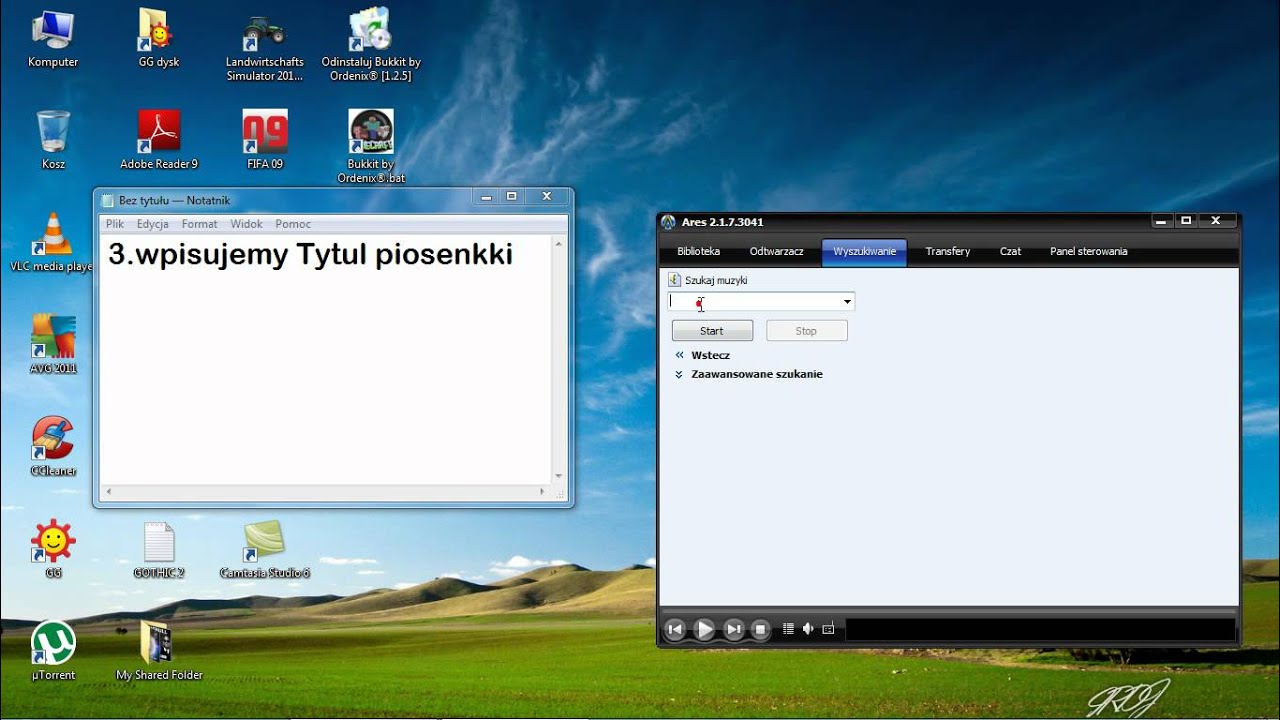The height and width of the screenshot is (720, 1280).
Task: Click the Notatnik text area
Action: (x=326, y=360)
